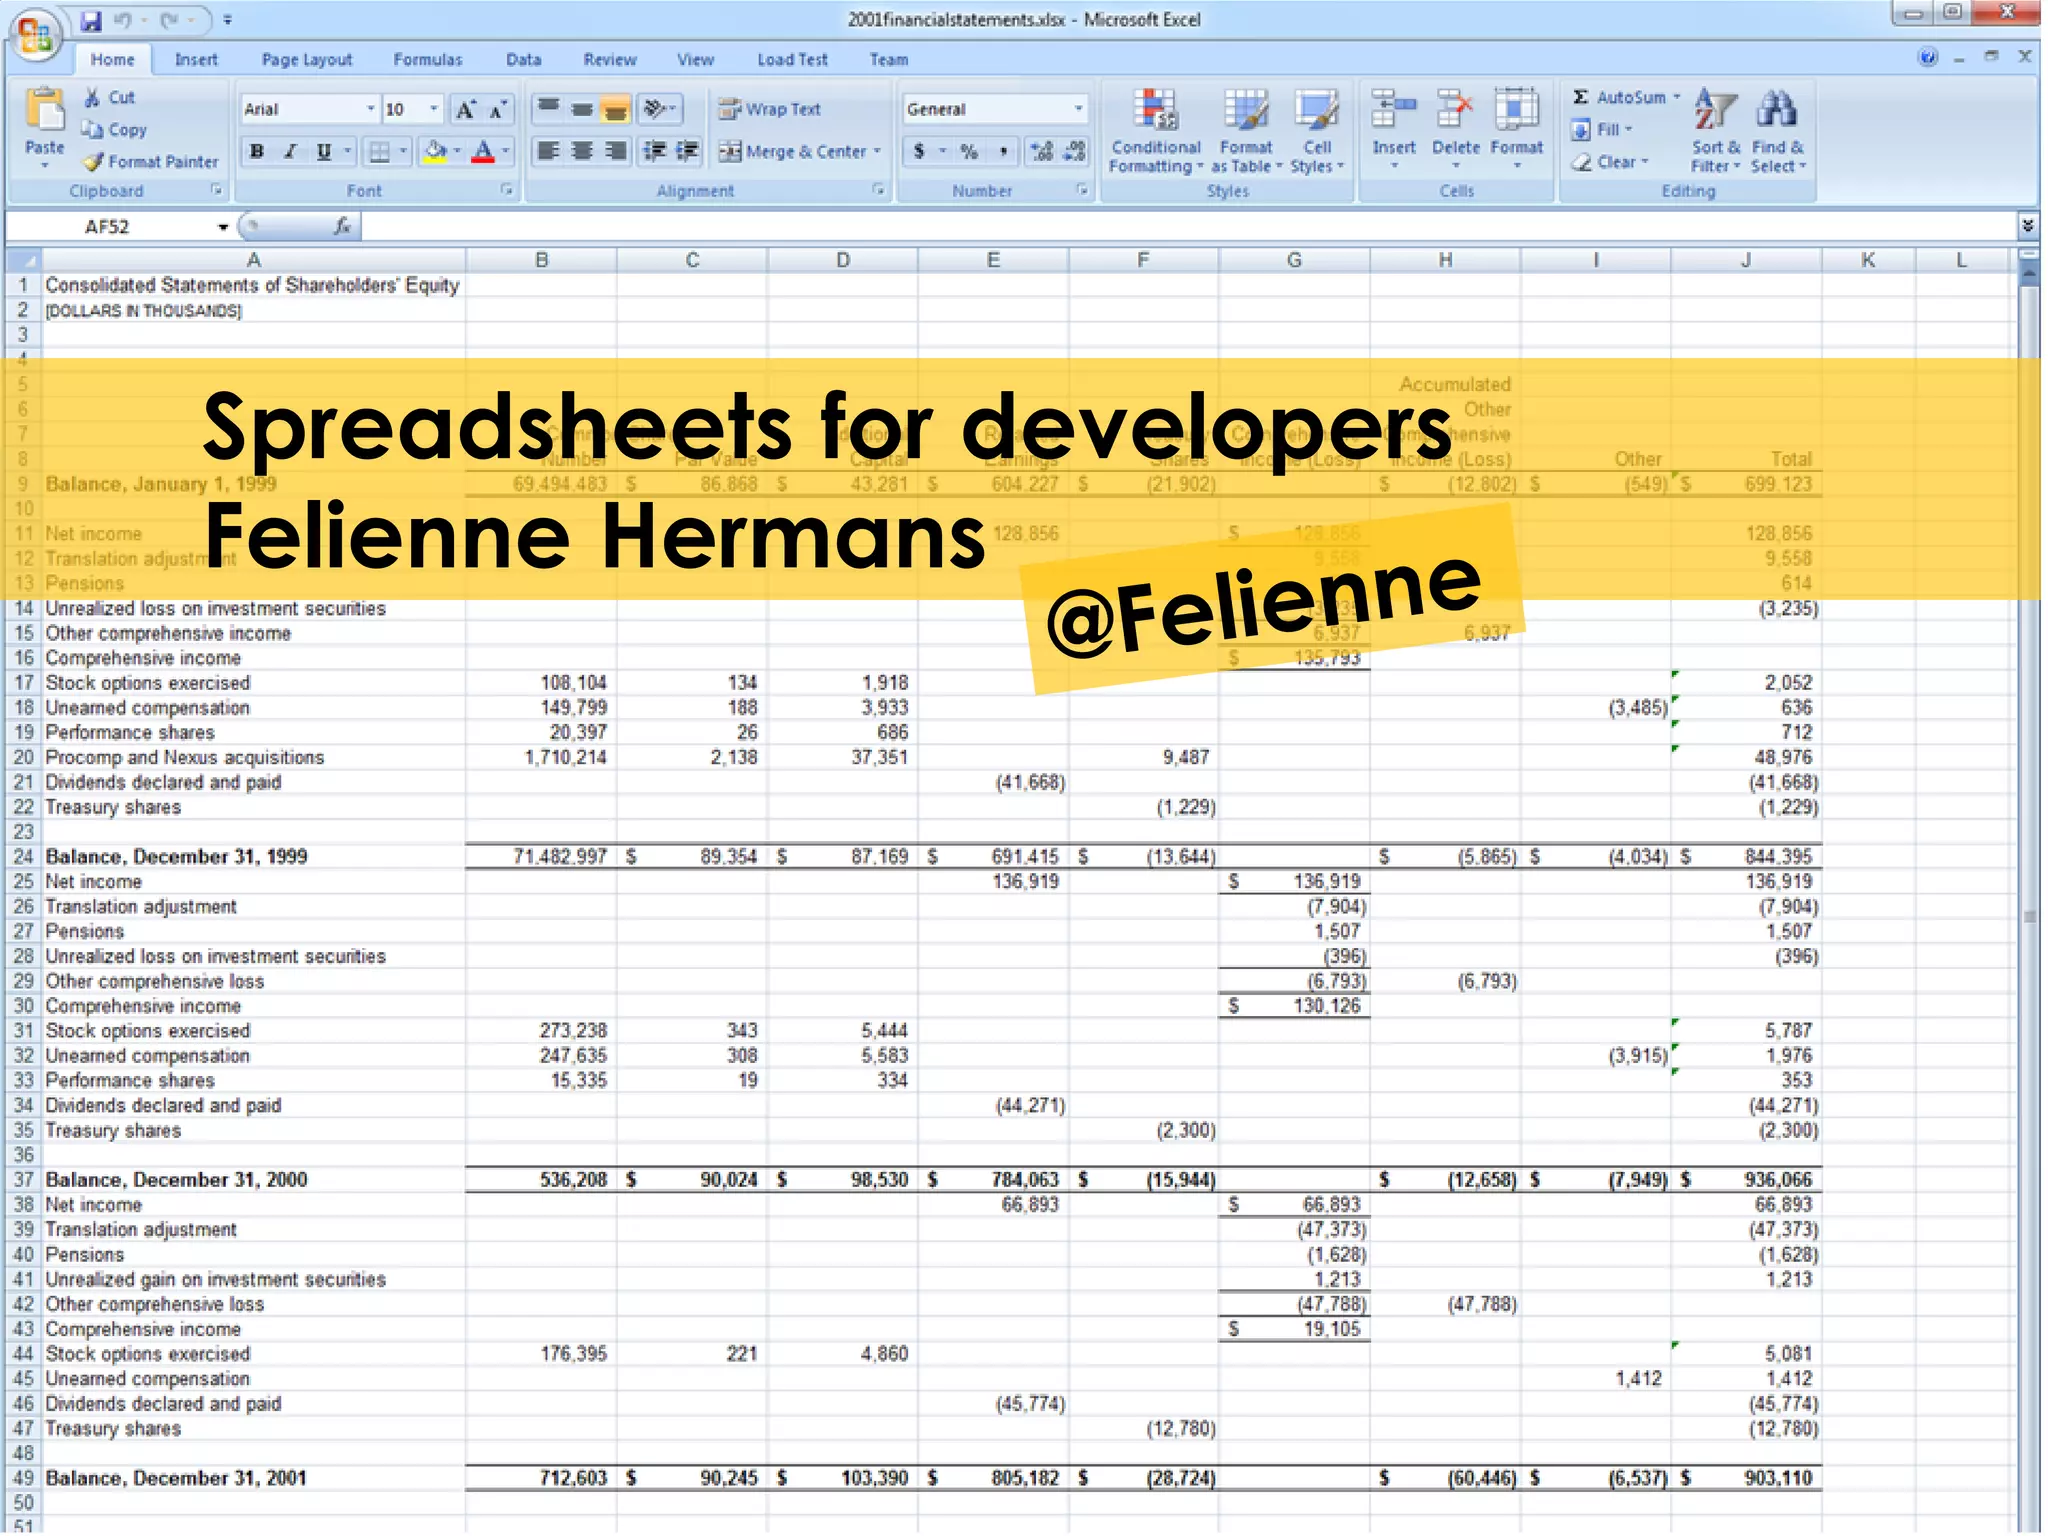Click the Merge & Center icon
Screen dimensions: 2048x1536
730,152
